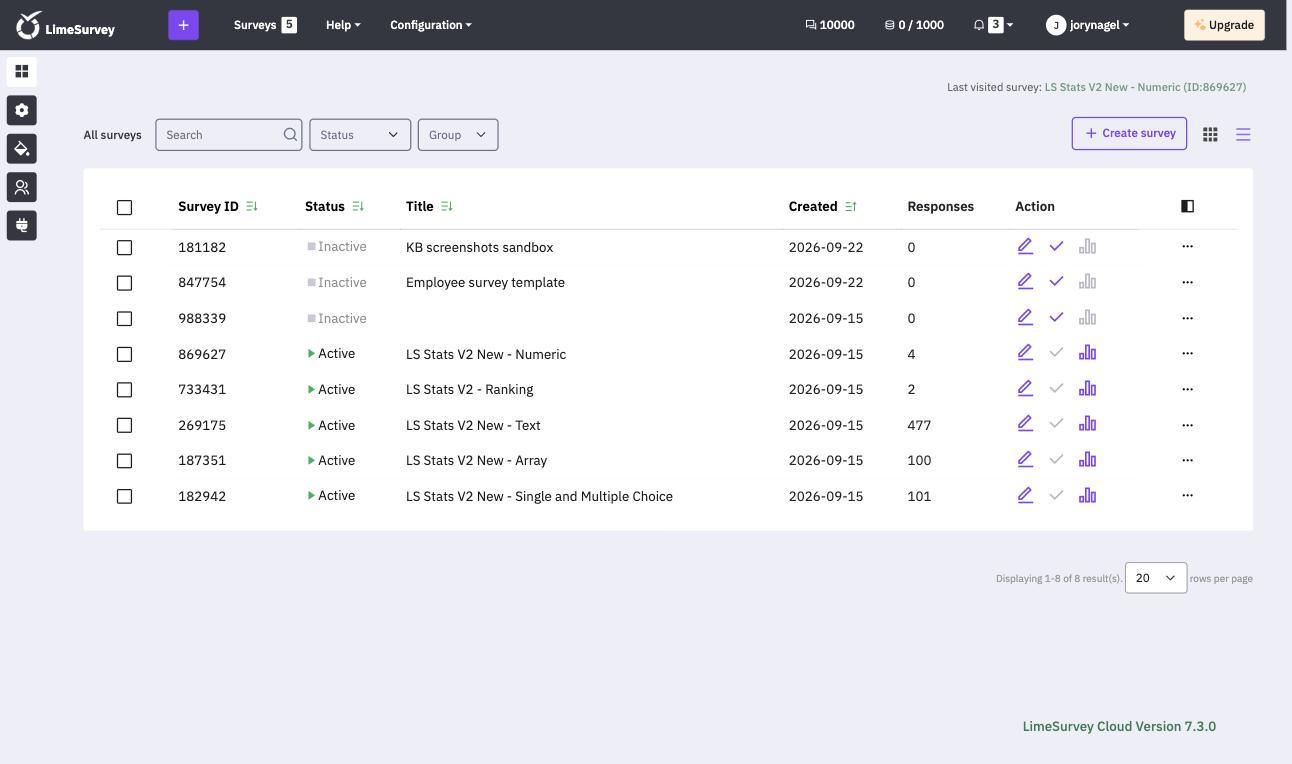Screen dimensions: 1292x764
Task: Select checkbox for survey 988339
Action: coord(124,319)
